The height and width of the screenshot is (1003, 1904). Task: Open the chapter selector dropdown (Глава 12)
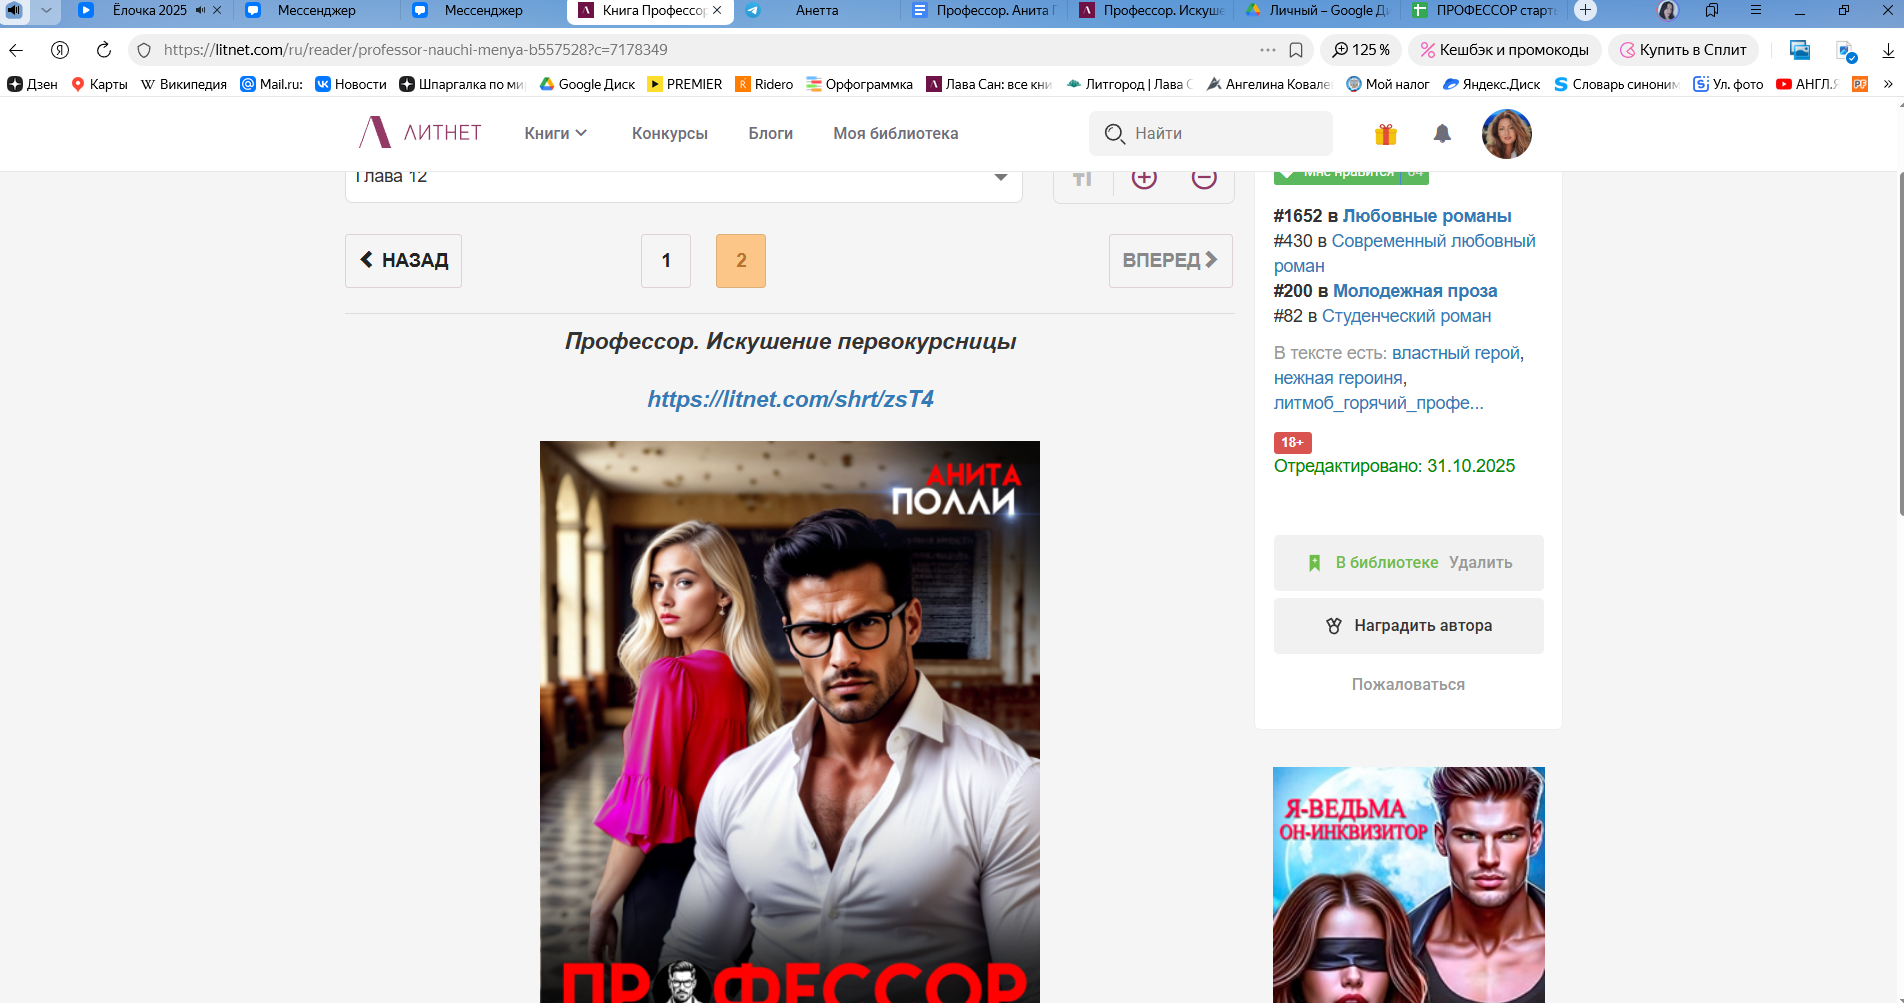684,182
